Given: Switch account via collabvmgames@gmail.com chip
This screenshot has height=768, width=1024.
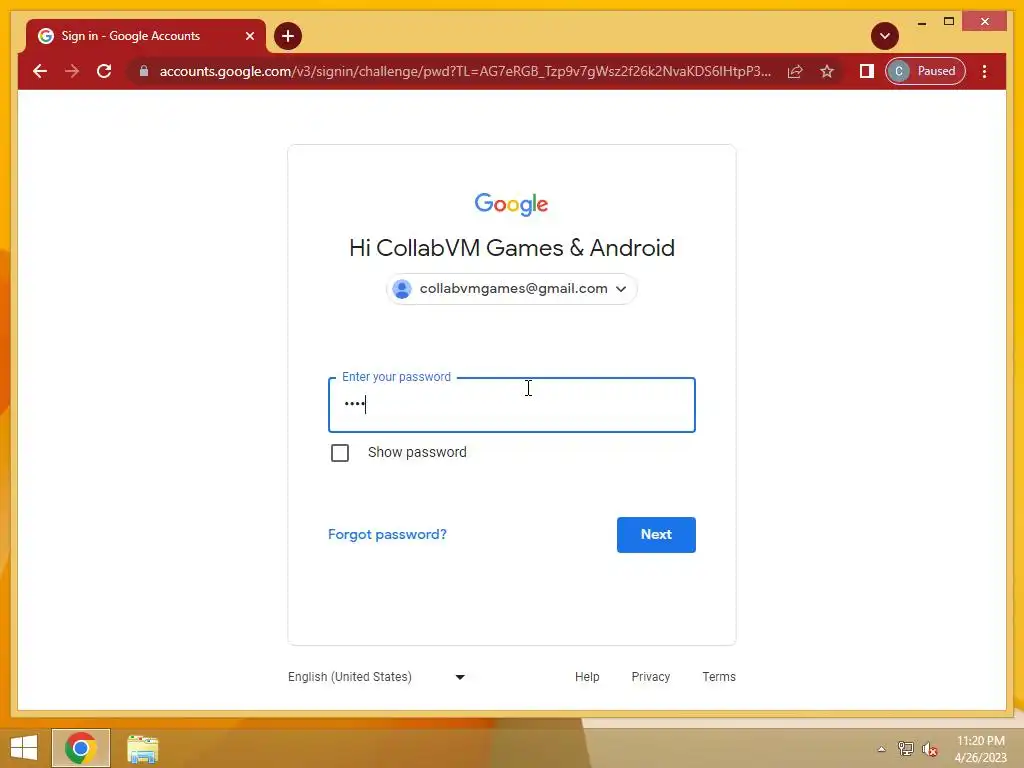Looking at the screenshot, I should (511, 289).
